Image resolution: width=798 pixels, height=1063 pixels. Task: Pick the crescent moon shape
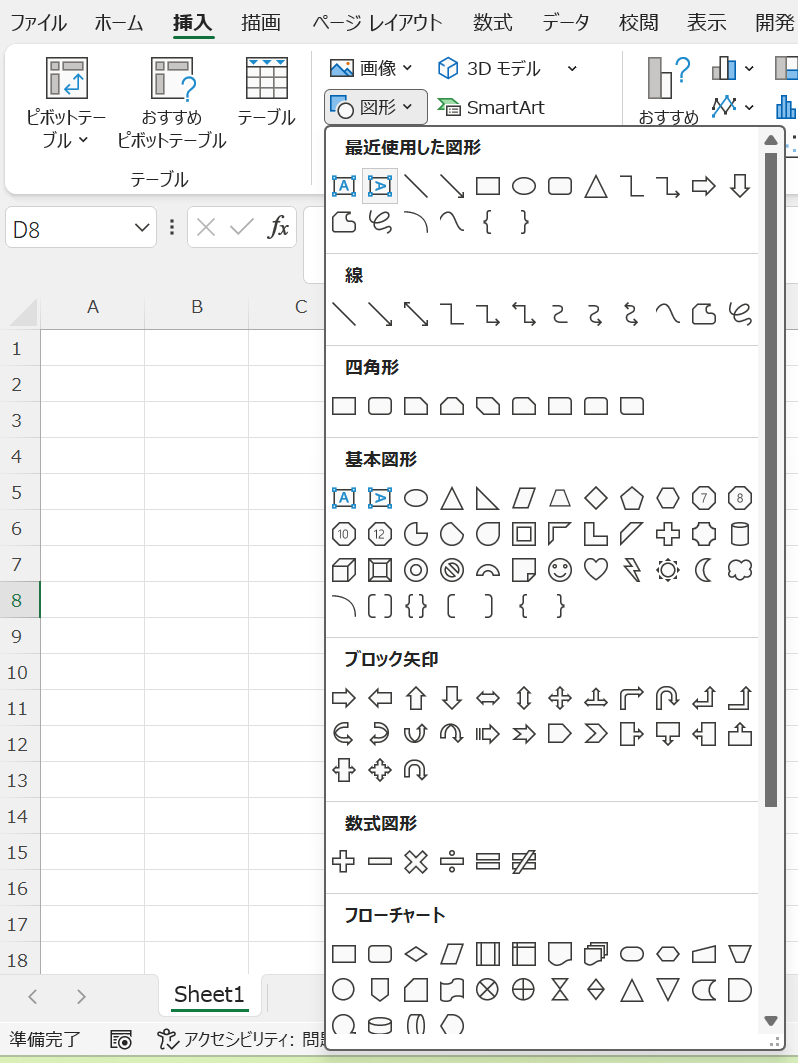click(704, 570)
